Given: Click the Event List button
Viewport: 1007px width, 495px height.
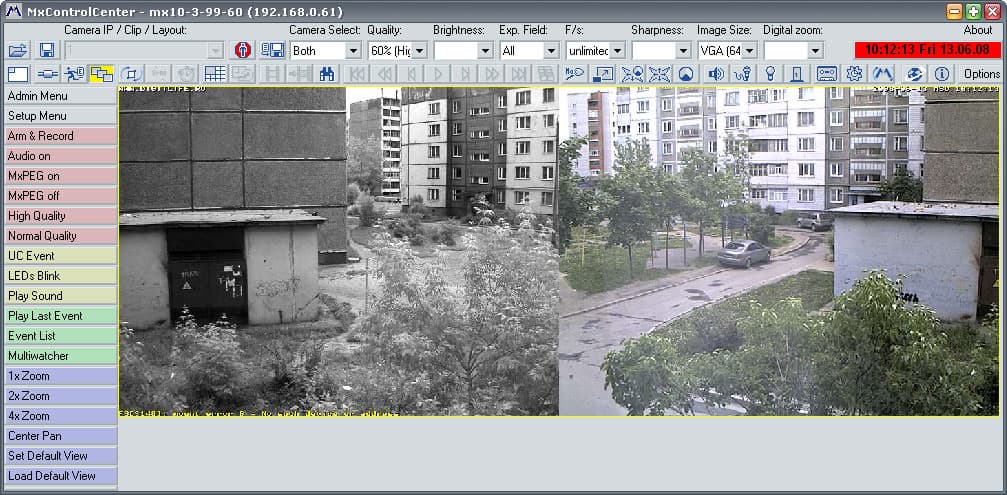Looking at the screenshot, I should tap(60, 336).
